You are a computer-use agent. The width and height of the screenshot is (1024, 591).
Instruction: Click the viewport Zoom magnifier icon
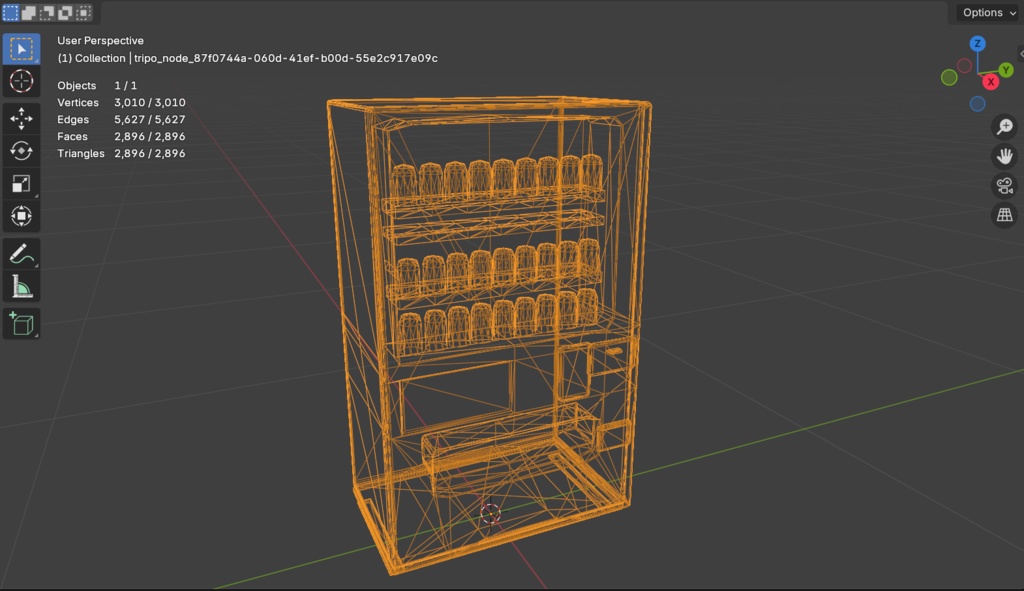tap(1004, 126)
